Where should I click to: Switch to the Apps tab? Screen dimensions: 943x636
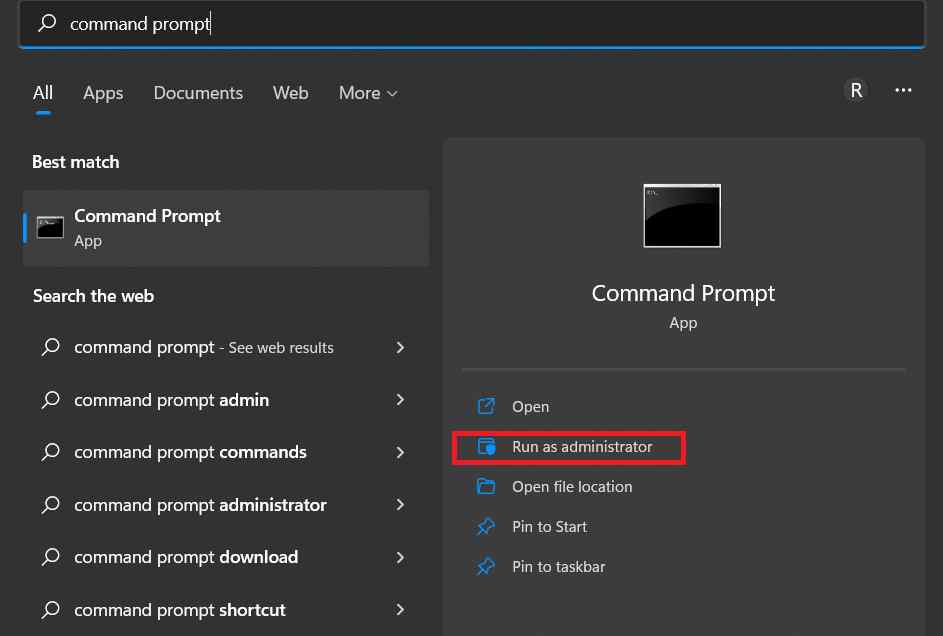(103, 93)
